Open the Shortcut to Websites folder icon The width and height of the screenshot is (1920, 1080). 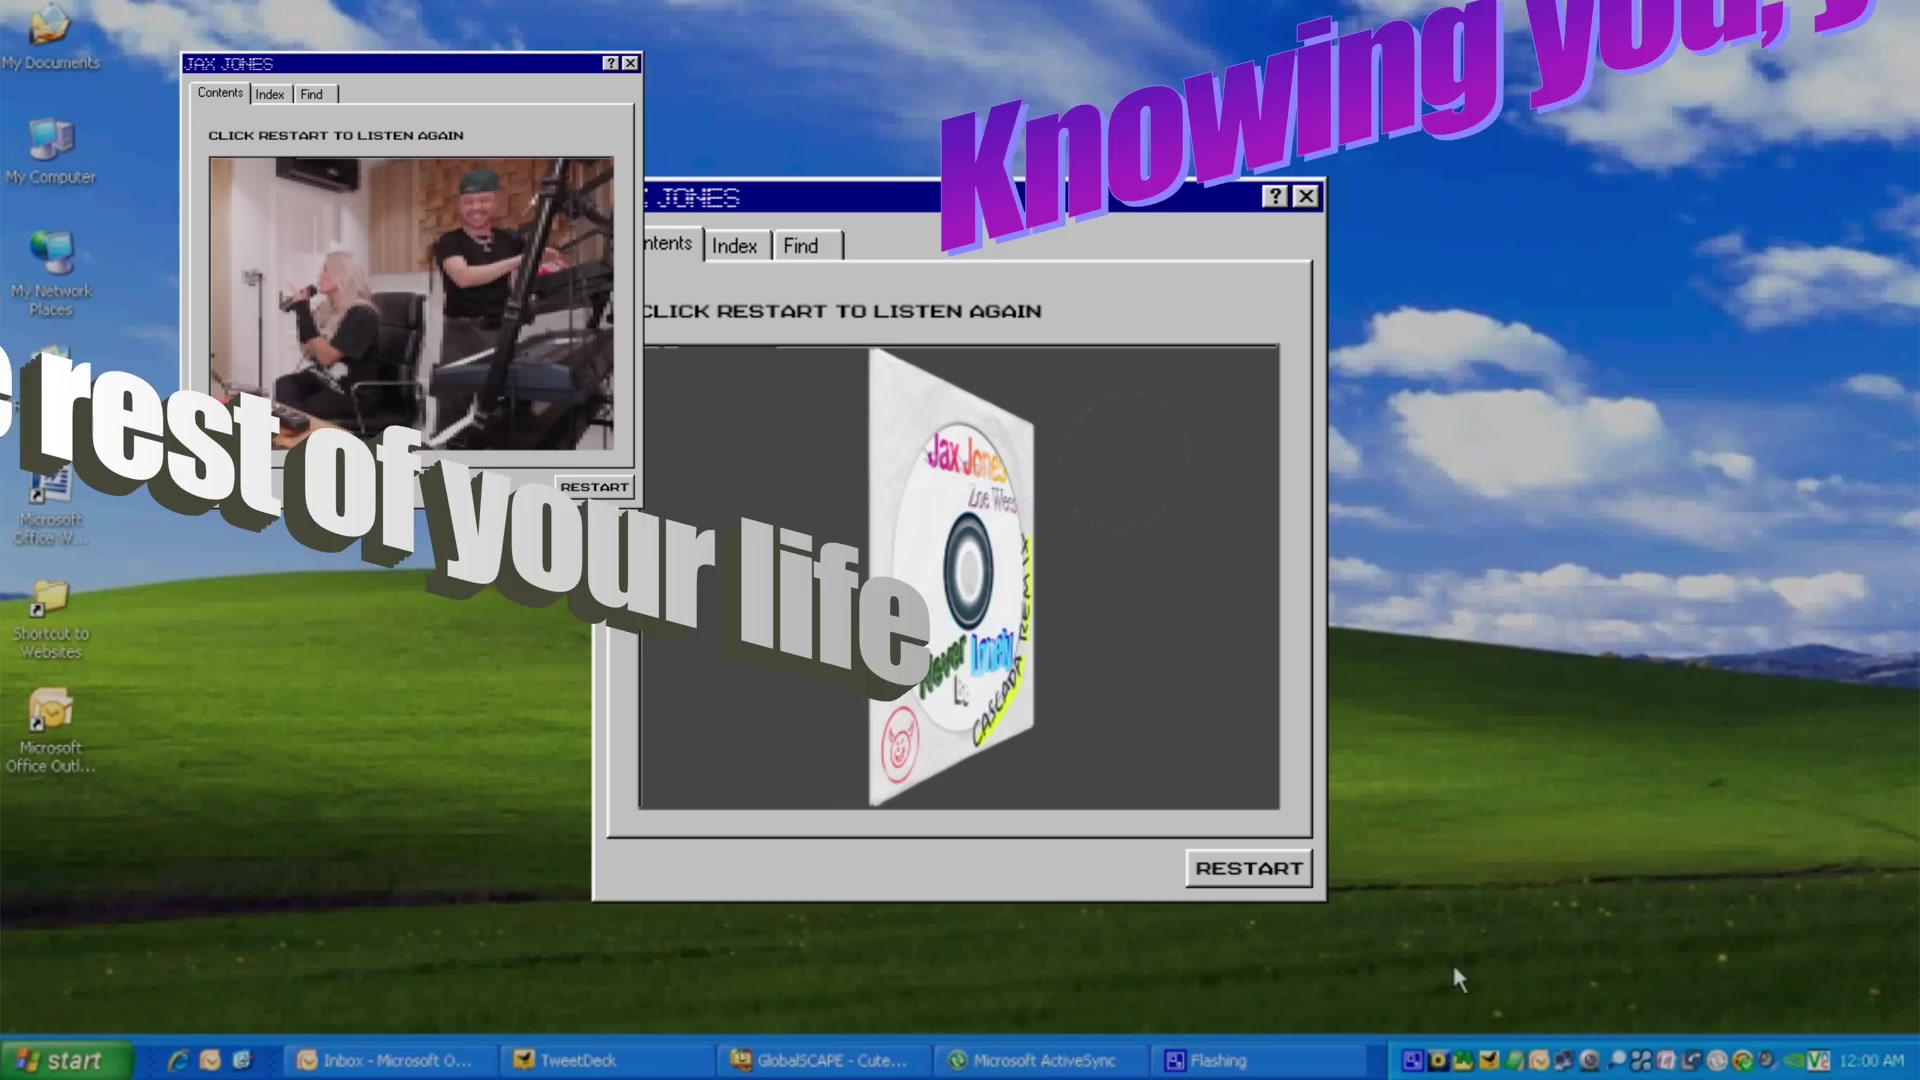(50, 620)
